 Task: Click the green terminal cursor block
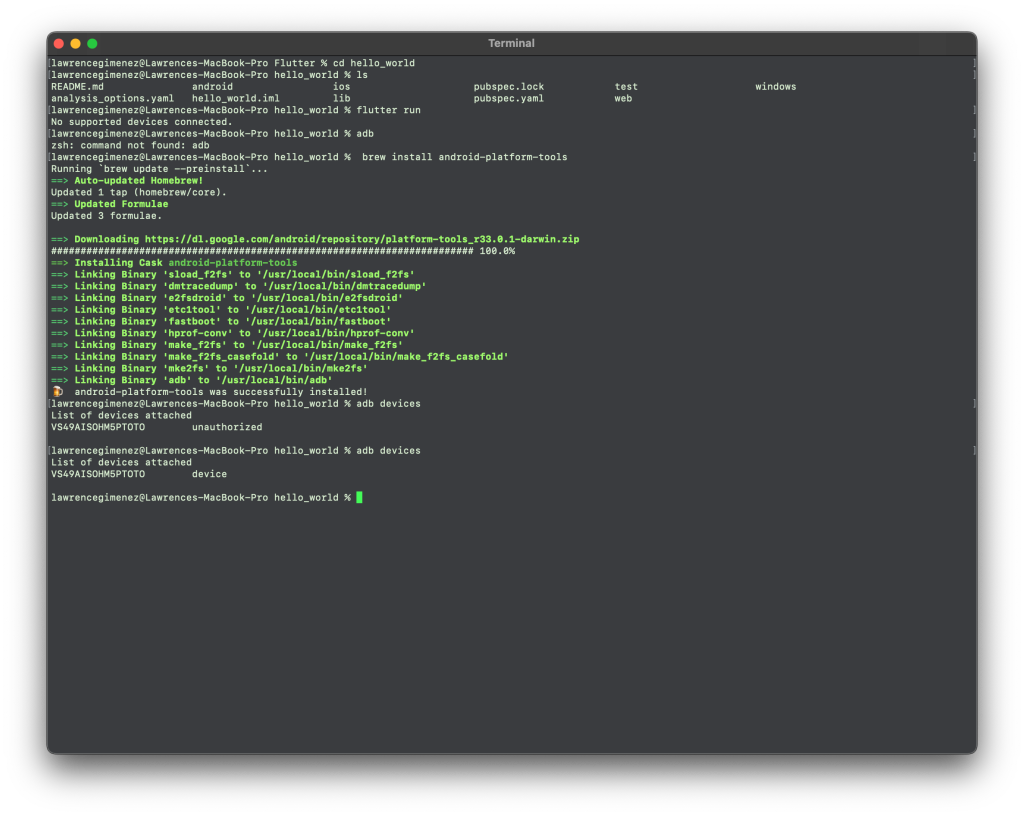(359, 497)
